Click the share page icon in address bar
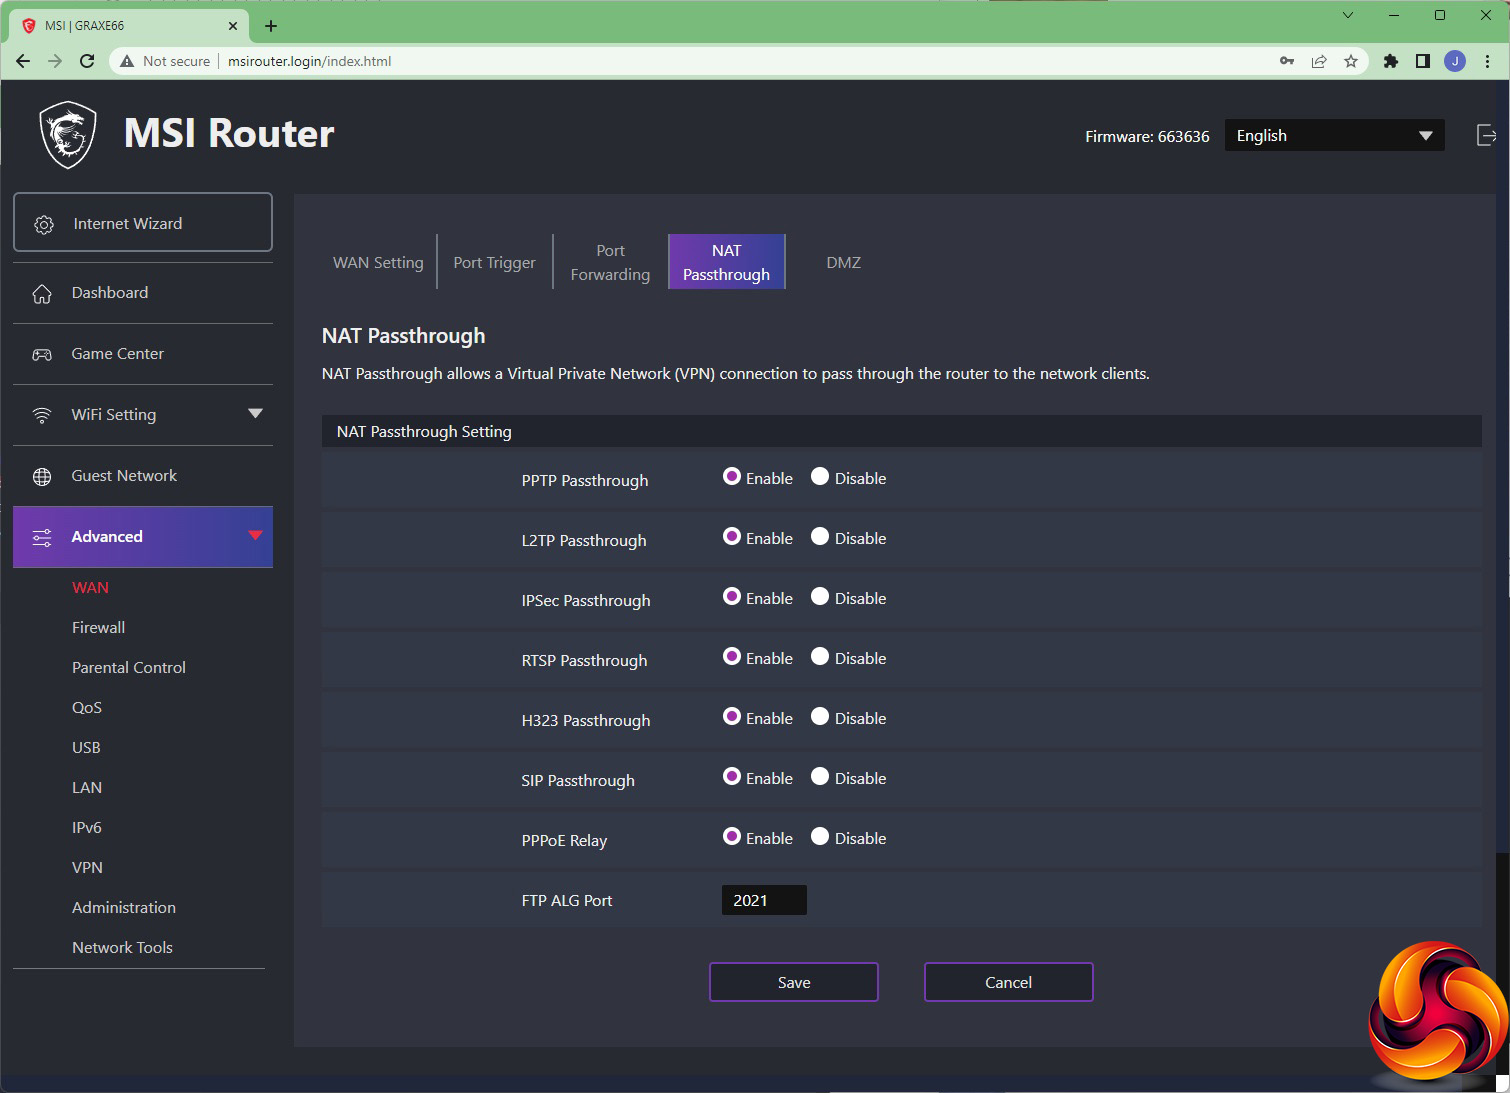This screenshot has width=1510, height=1093. click(1319, 61)
